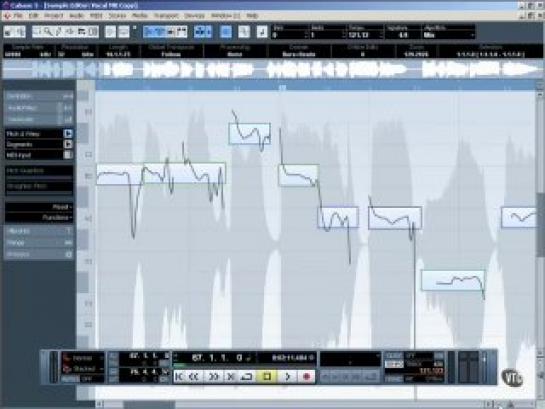Open the Audio menu
The image size is (545, 409).
coord(76,16)
